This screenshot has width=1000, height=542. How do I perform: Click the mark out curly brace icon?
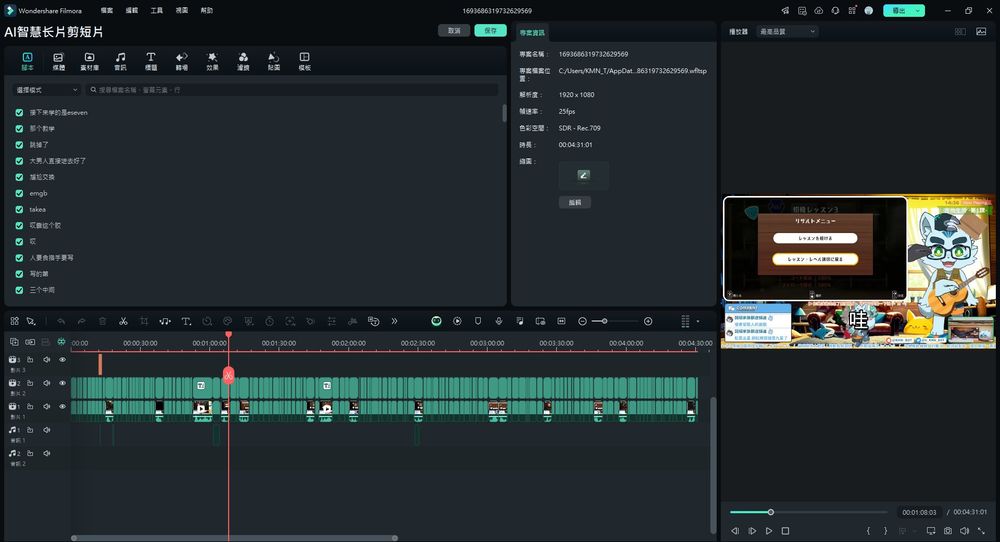pos(885,531)
